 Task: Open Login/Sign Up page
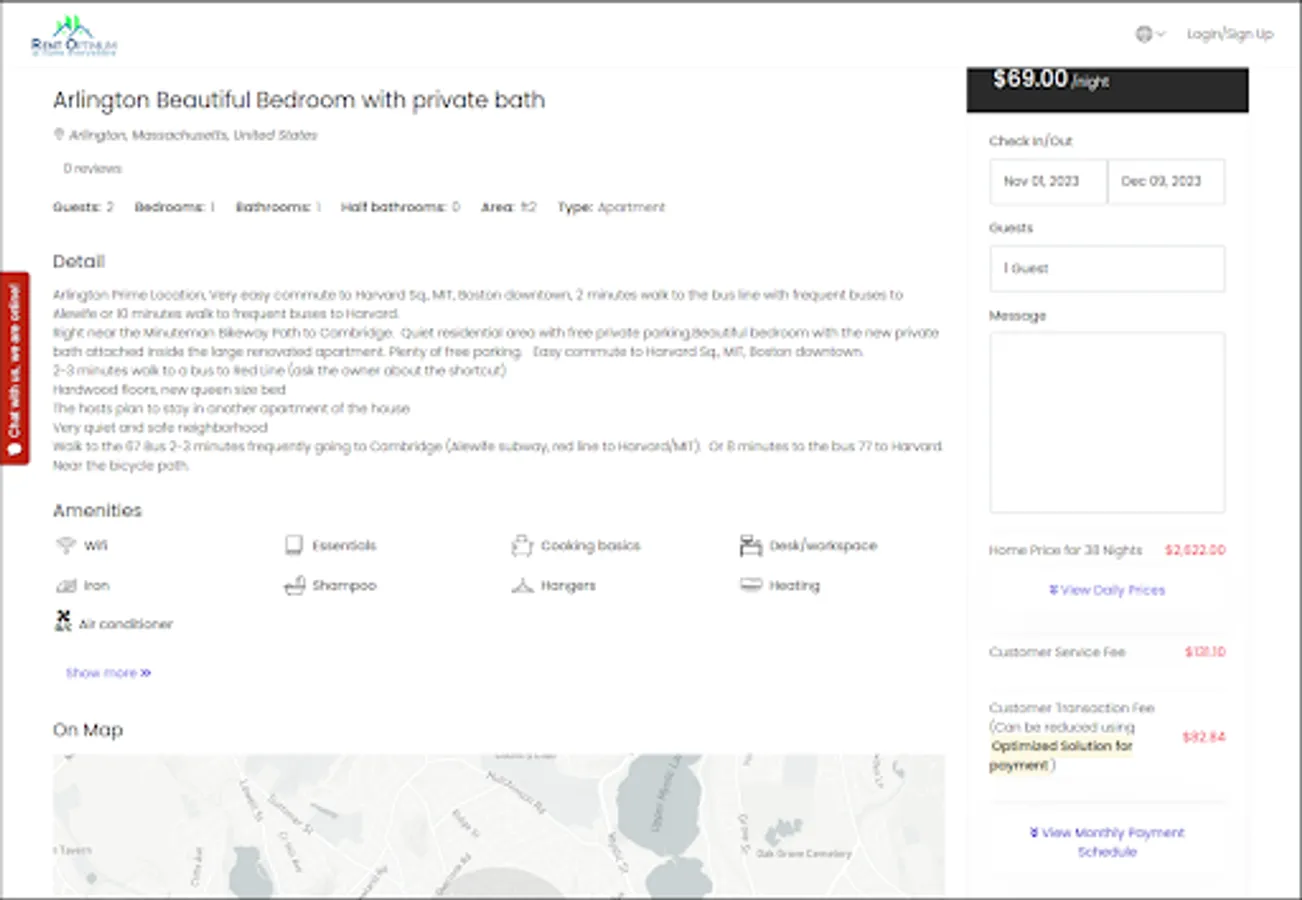point(1230,34)
